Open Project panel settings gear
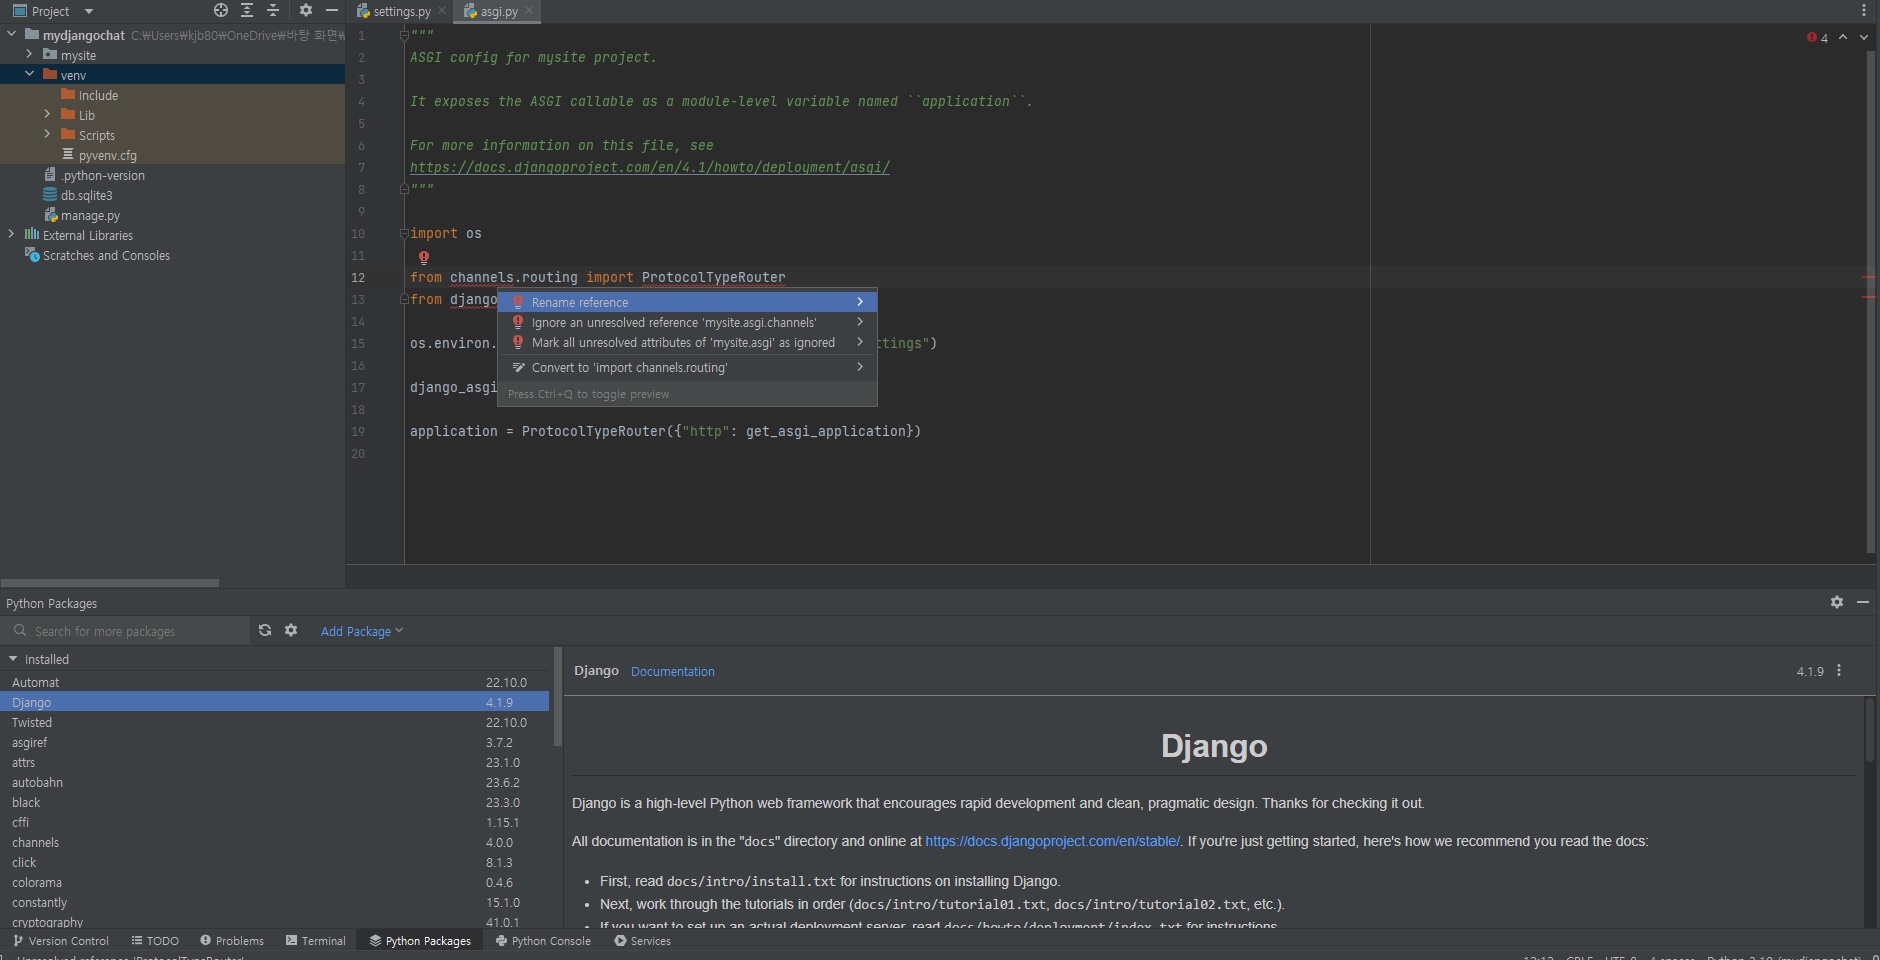This screenshot has width=1880, height=960. 306,10
